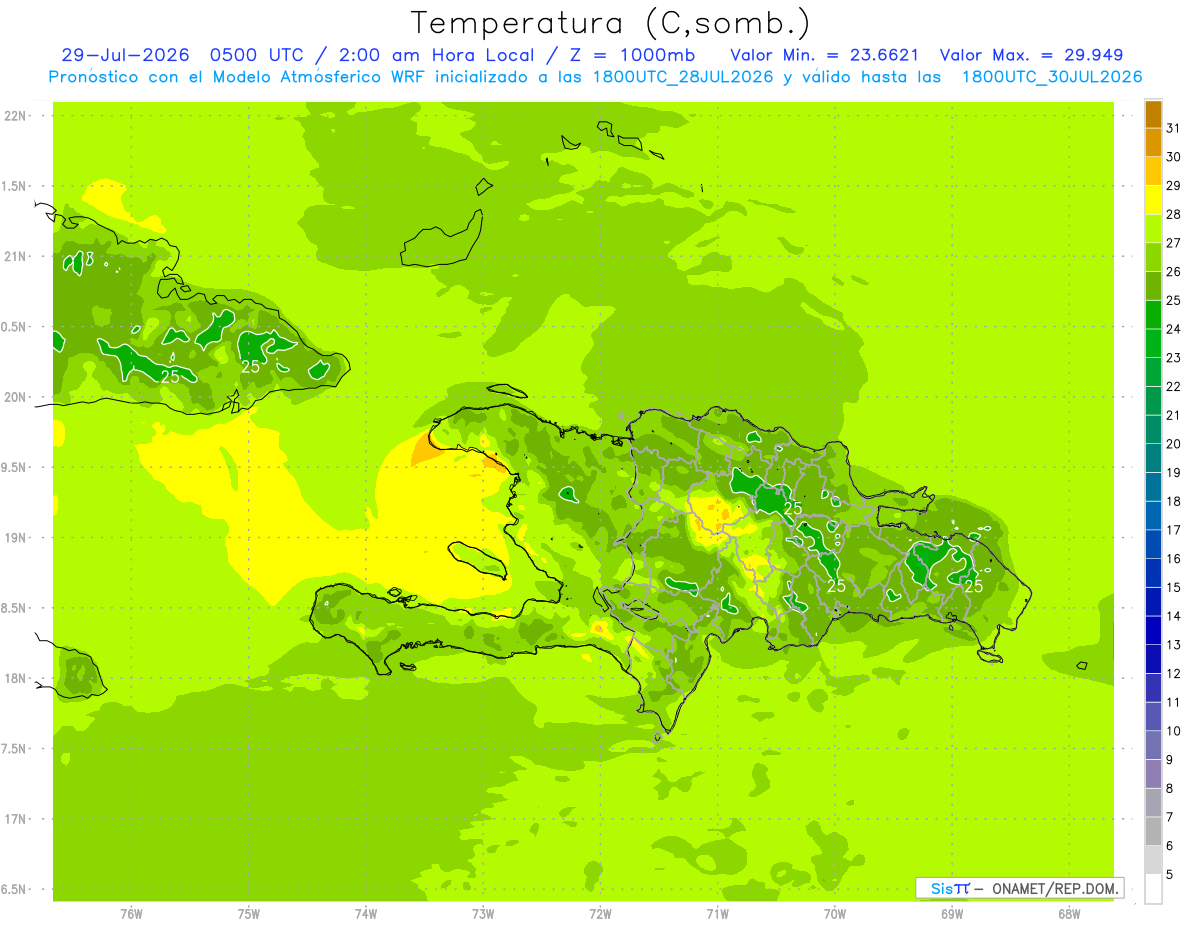Click the 22N latitude axis label
This screenshot has width=1200, height=927.
[x=16, y=116]
